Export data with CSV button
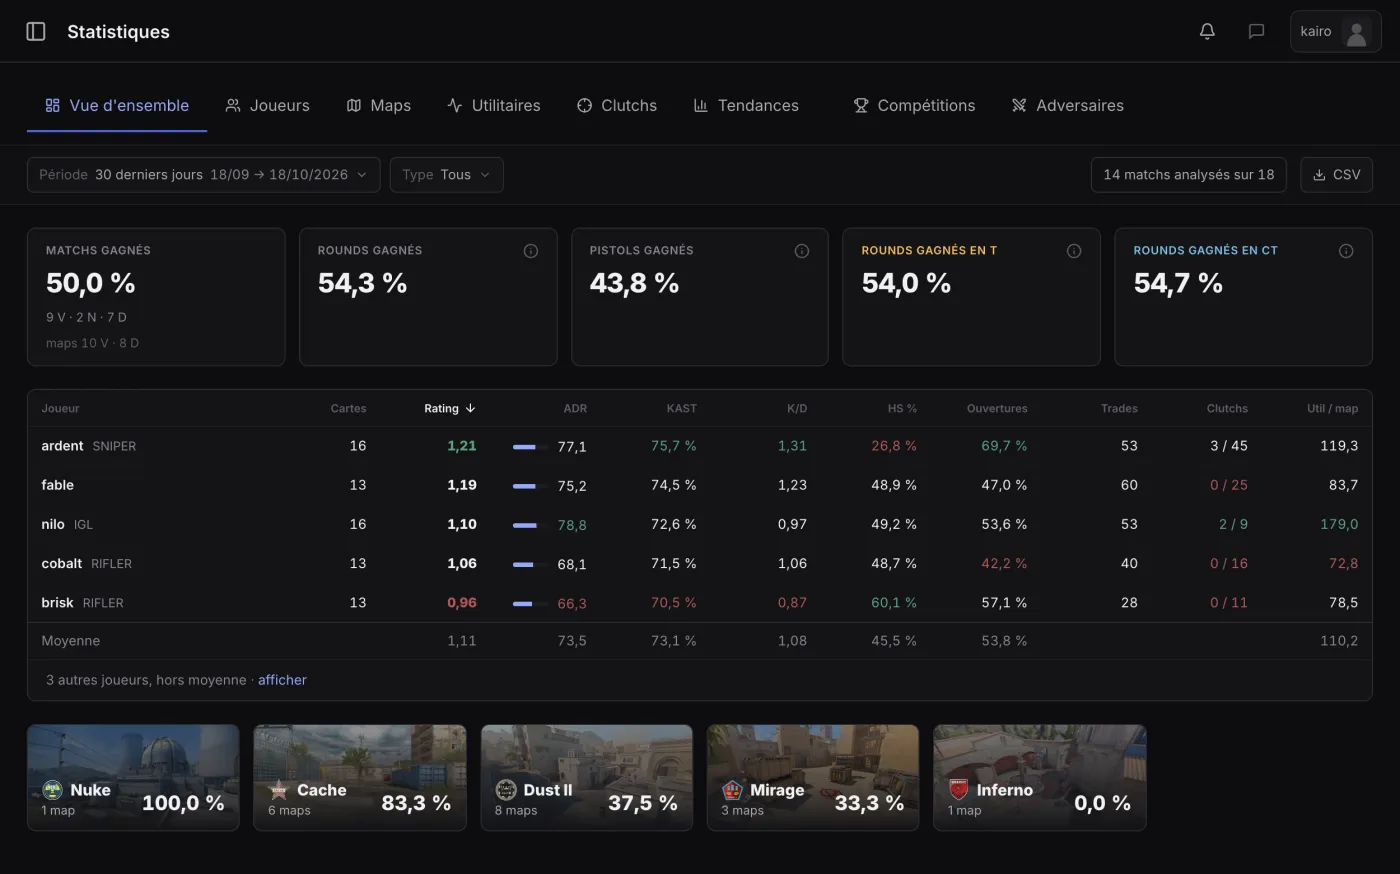This screenshot has height=874, width=1400. point(1336,174)
